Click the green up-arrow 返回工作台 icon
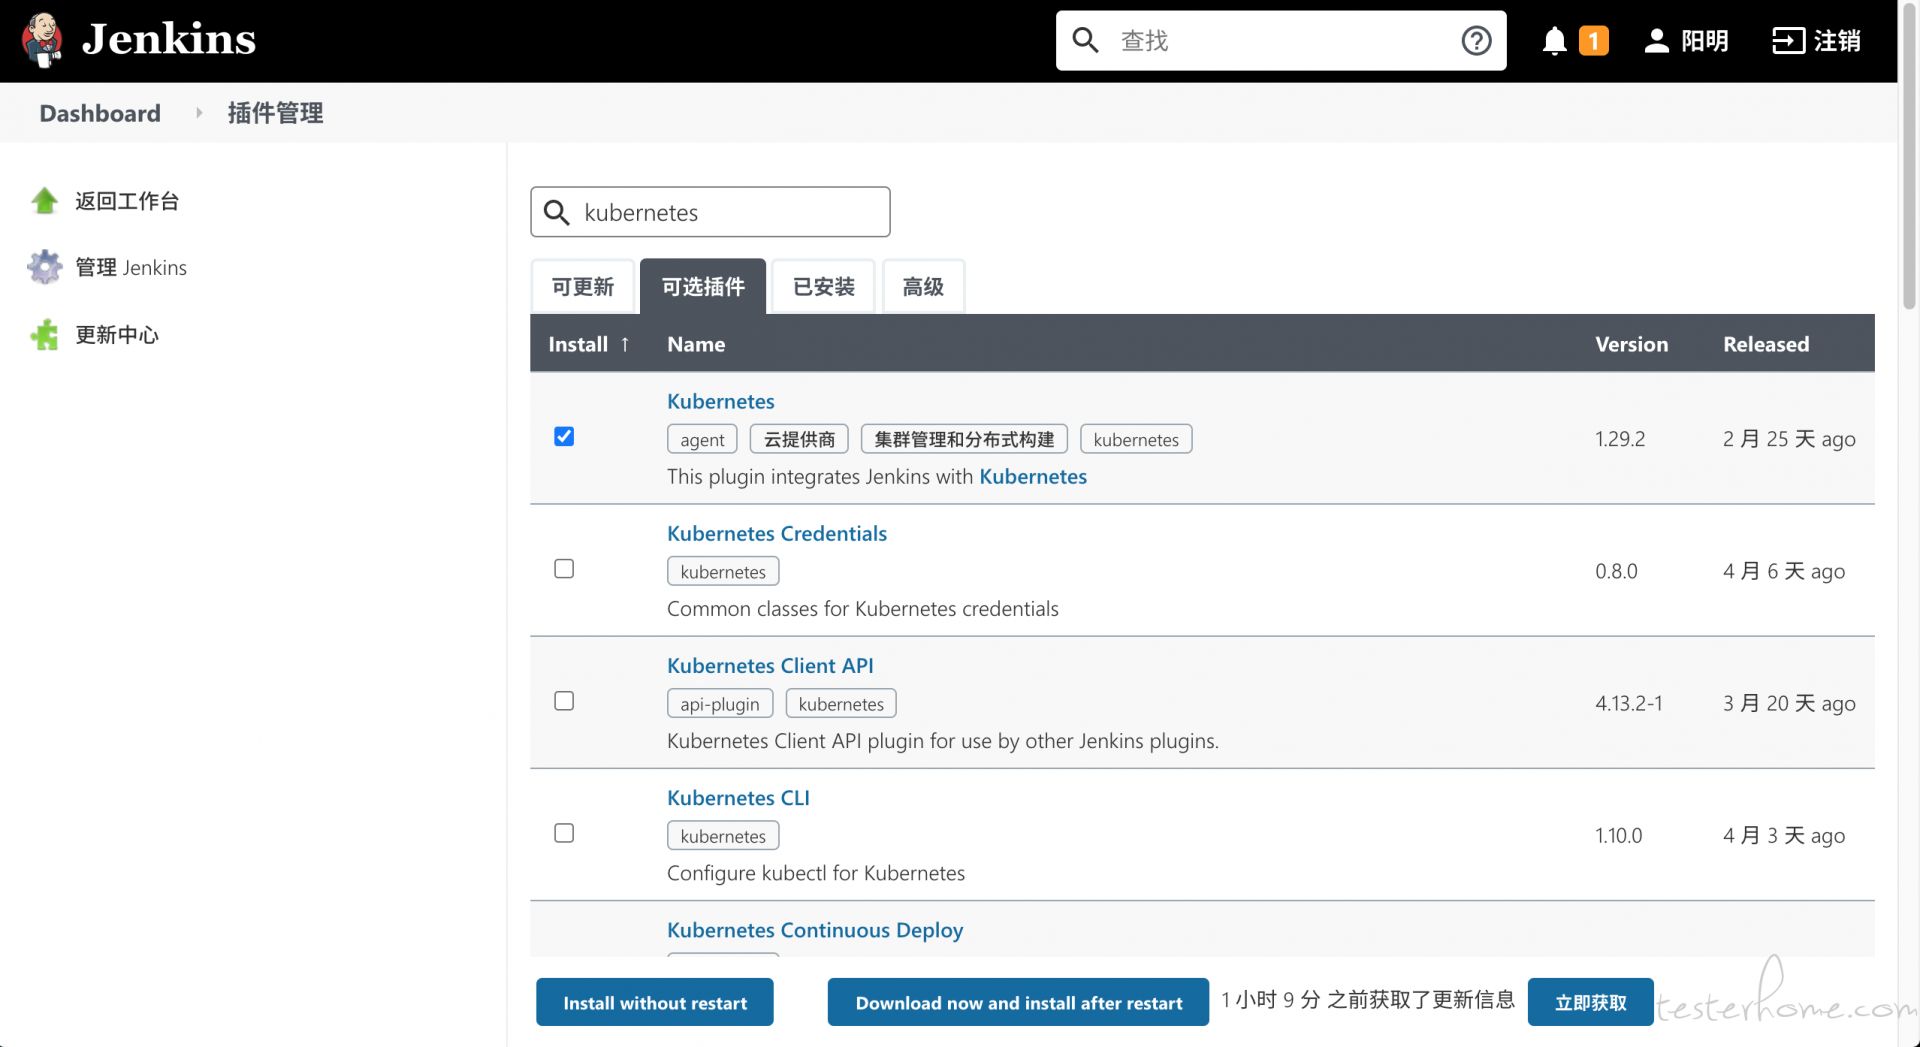 point(45,201)
